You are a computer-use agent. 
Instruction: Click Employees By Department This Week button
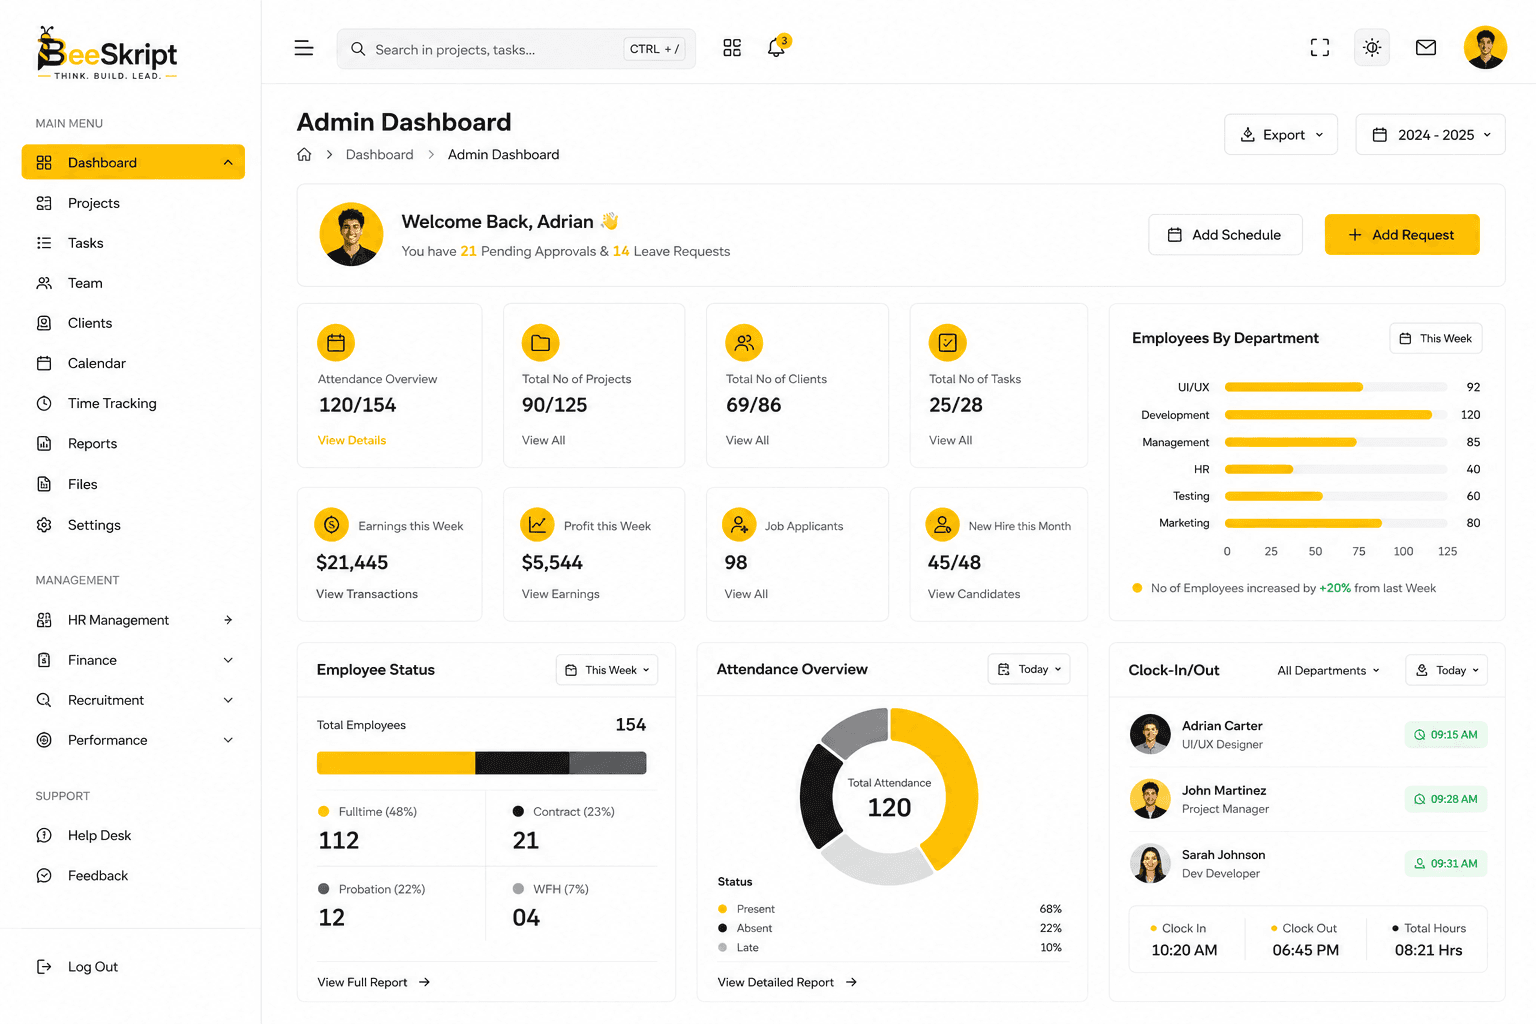point(1436,338)
